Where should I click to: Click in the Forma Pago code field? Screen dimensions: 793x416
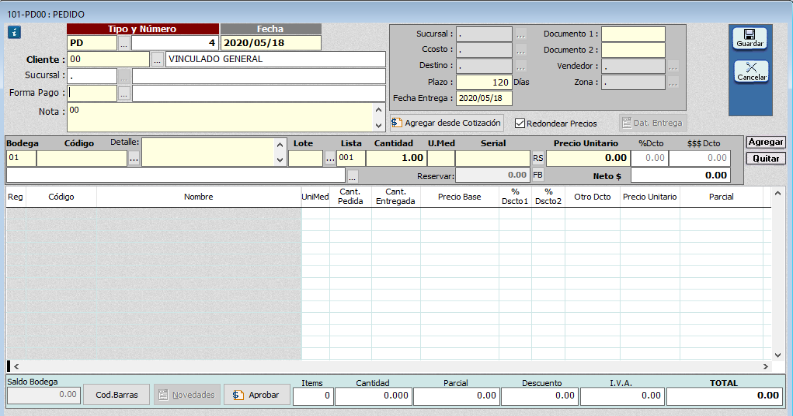coord(92,94)
